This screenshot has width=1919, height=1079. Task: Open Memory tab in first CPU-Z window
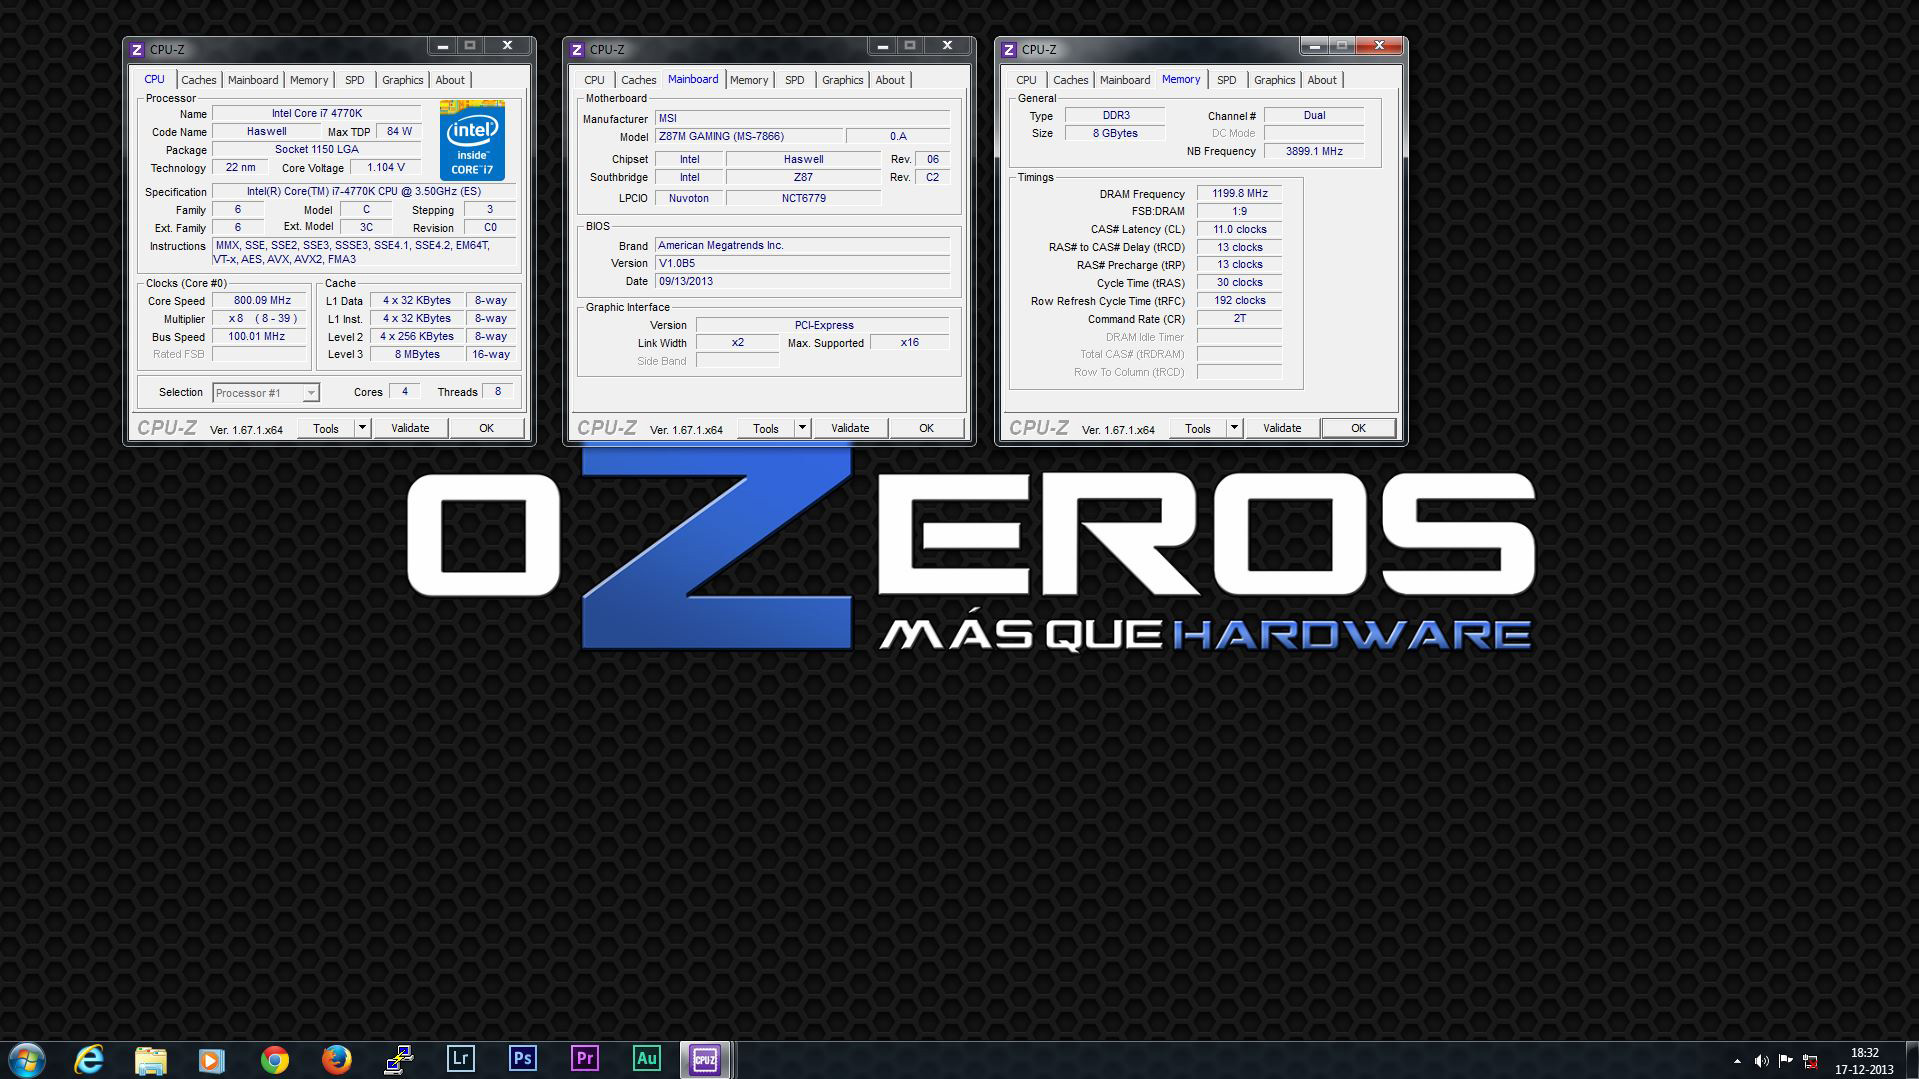309,80
